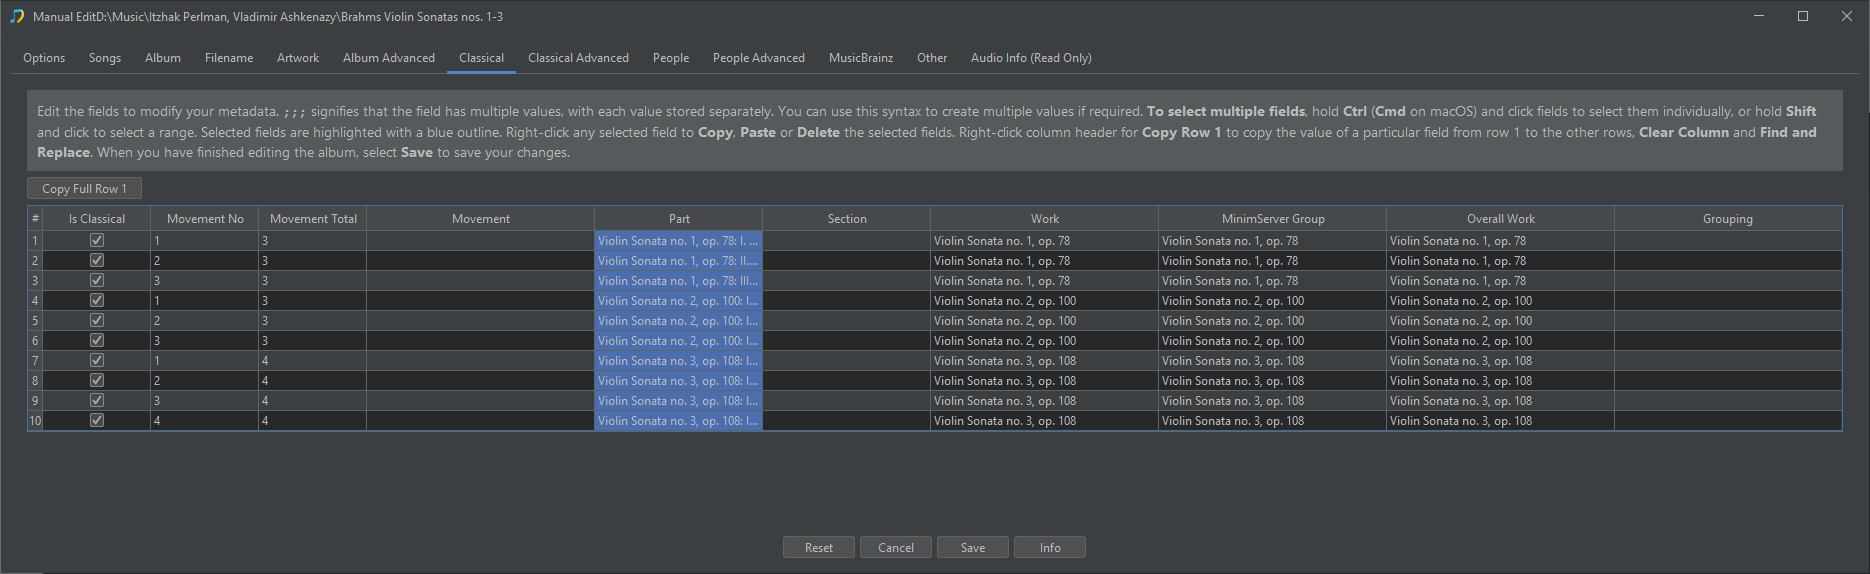Open the Filename tab
The width and height of the screenshot is (1870, 574).
[x=229, y=58]
